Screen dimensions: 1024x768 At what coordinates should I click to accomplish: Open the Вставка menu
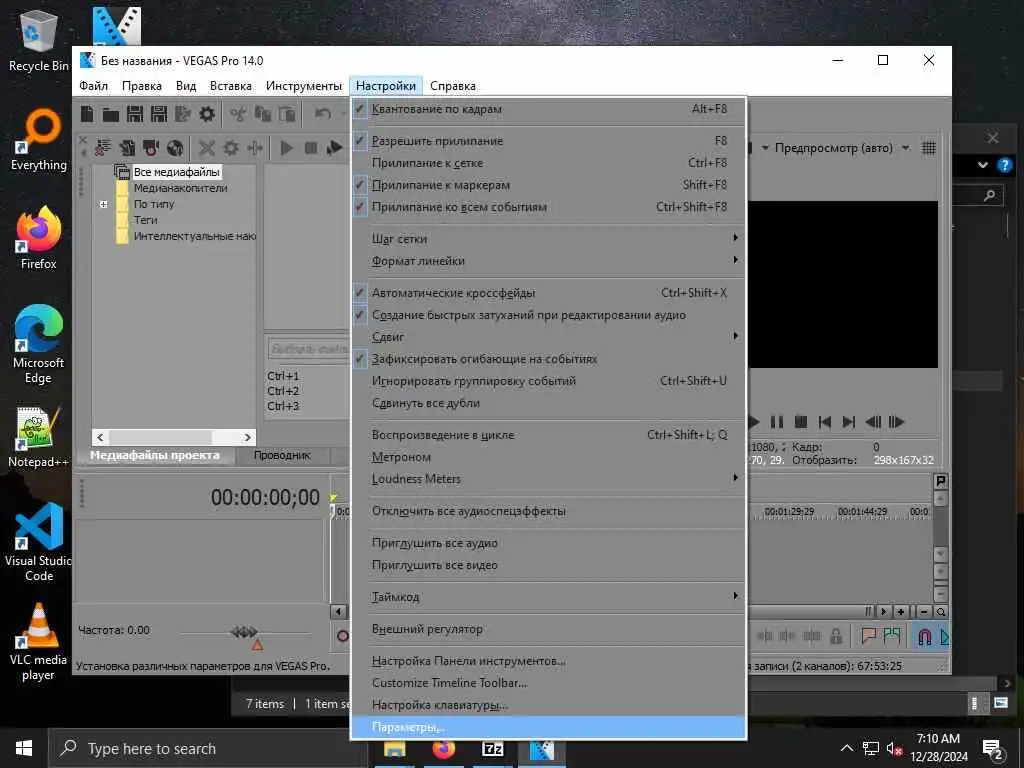(x=231, y=86)
